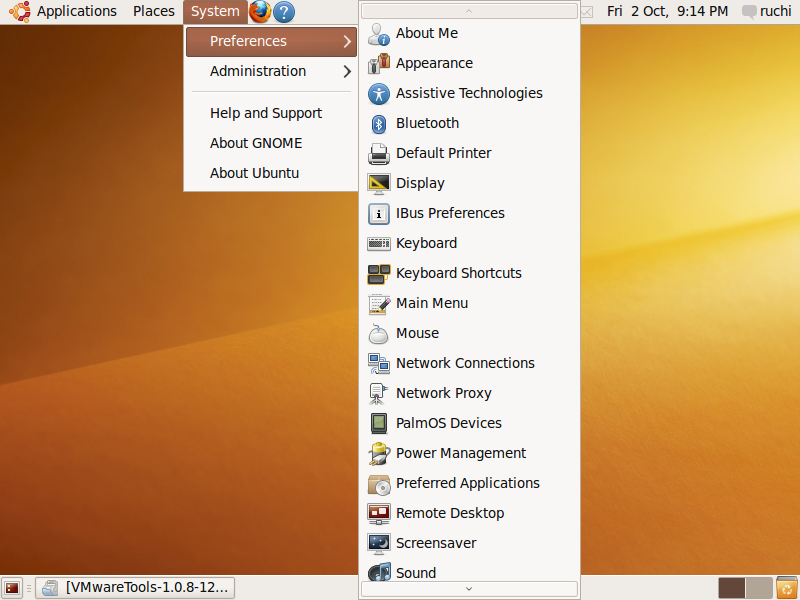800x600 pixels.
Task: Open the Trash icon in bottom panel
Action: (787, 588)
